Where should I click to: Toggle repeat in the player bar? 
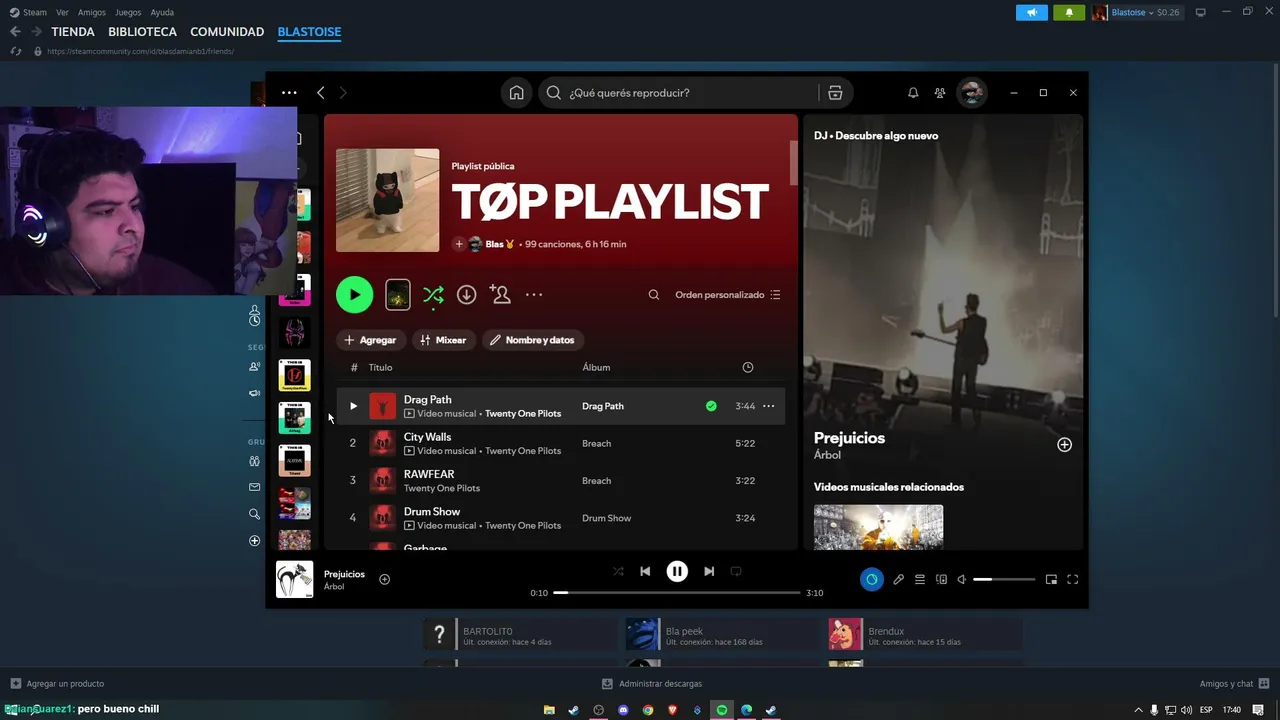coord(736,571)
